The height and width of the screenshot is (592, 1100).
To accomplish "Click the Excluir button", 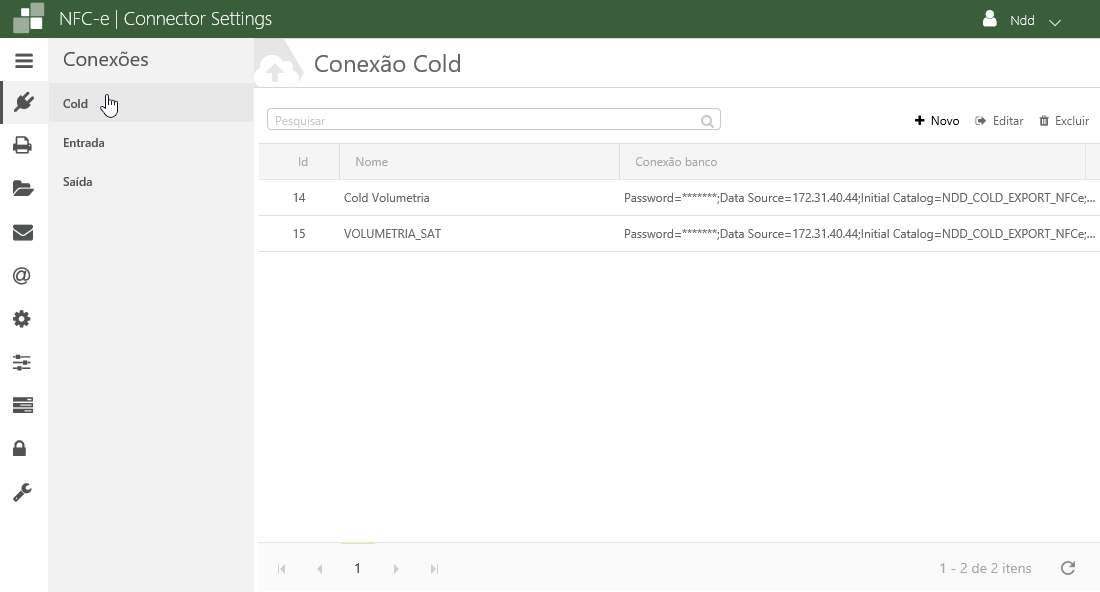I will click(1064, 121).
